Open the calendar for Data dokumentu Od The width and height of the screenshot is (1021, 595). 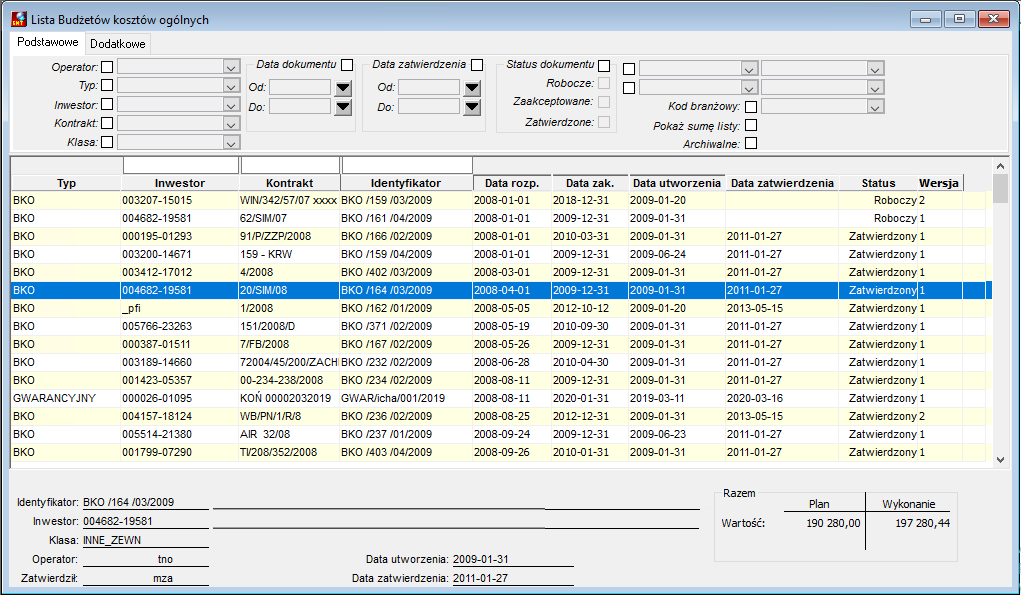pos(343,87)
